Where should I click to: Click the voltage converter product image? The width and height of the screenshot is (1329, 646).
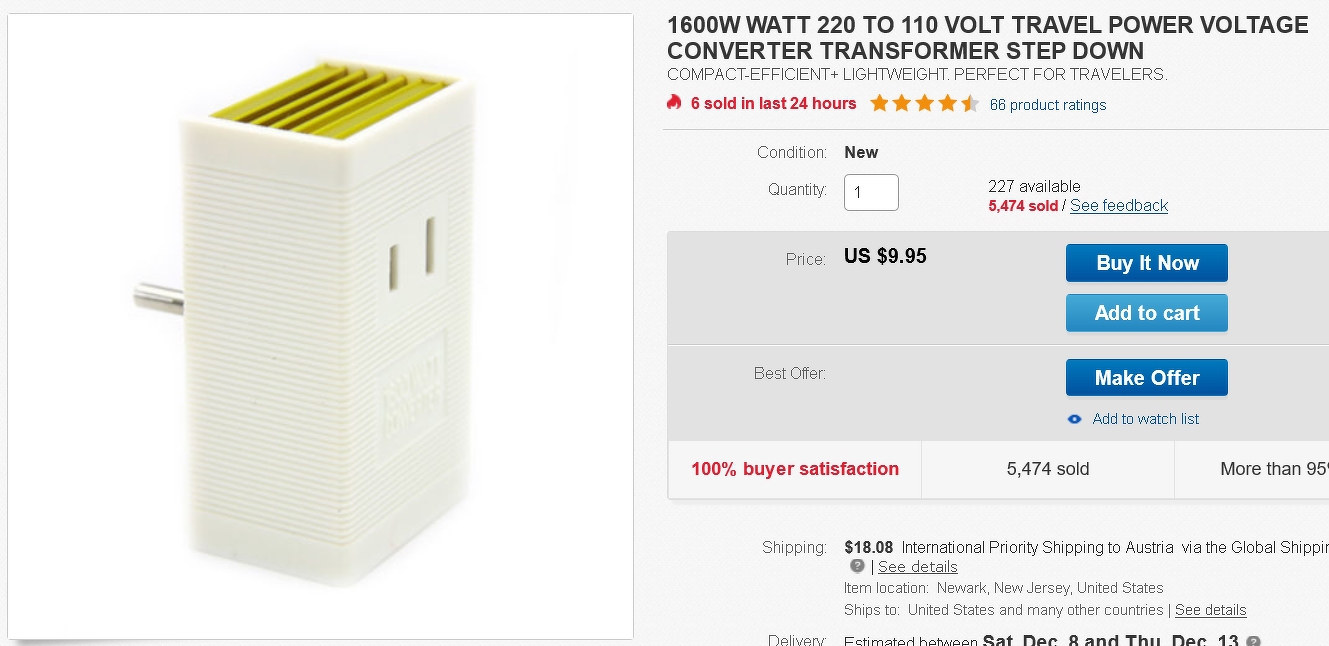(x=320, y=326)
